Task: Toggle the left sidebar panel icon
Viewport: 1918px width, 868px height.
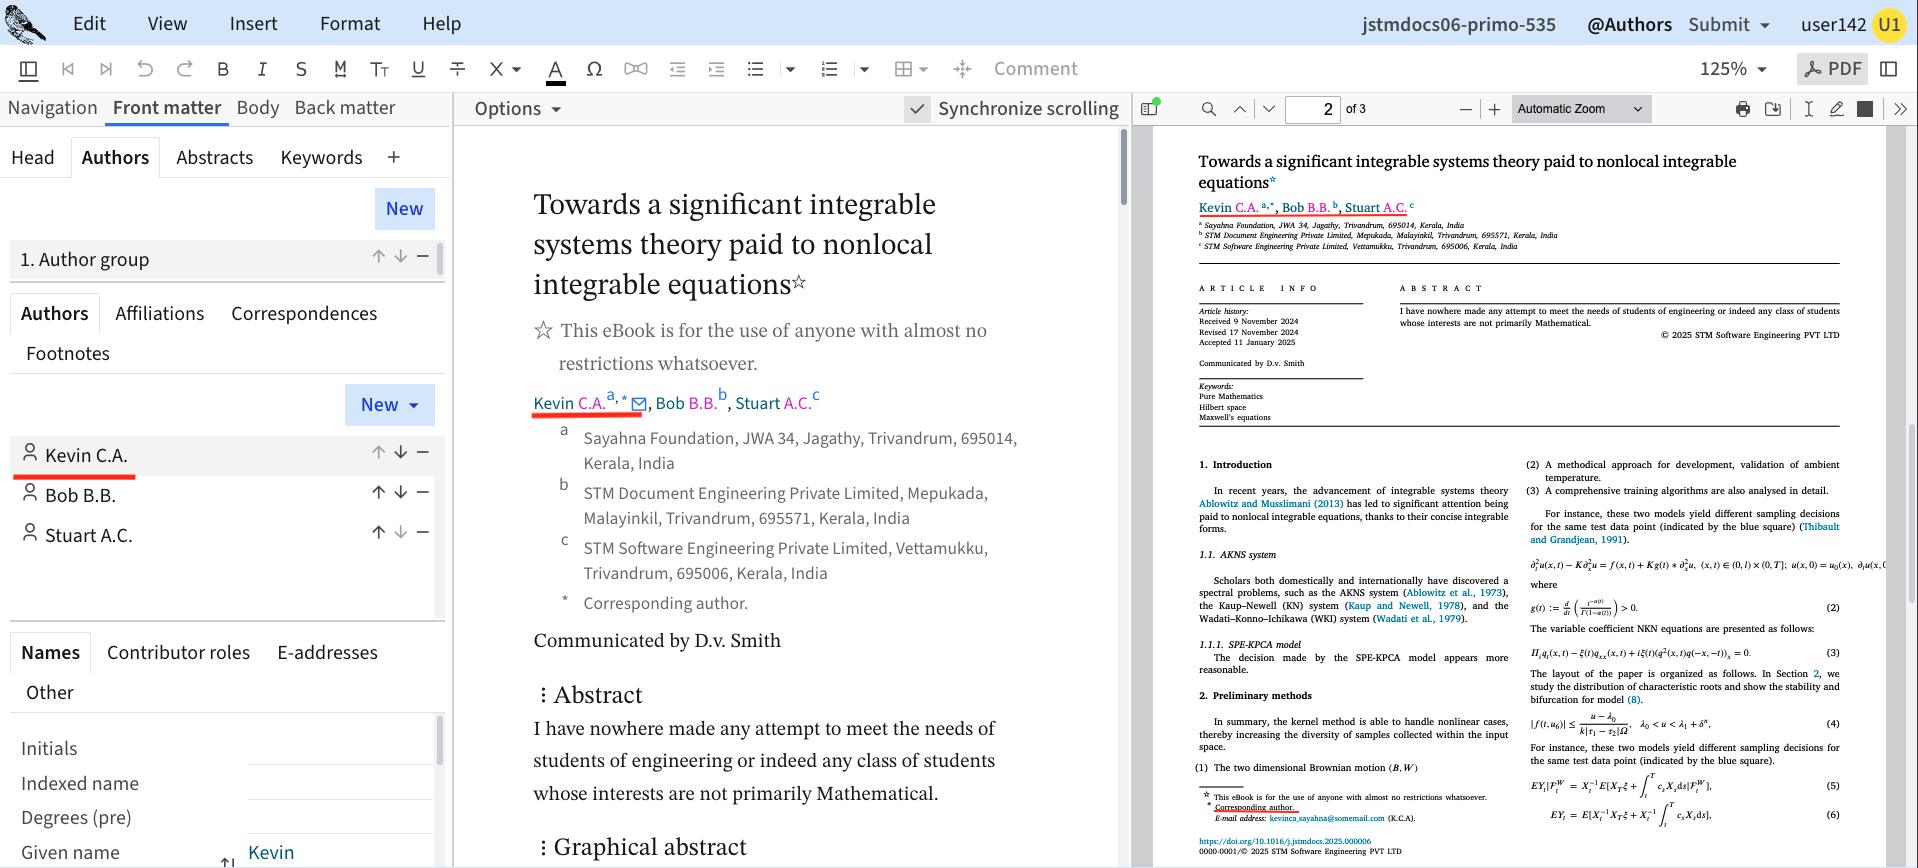Action: coord(29,69)
